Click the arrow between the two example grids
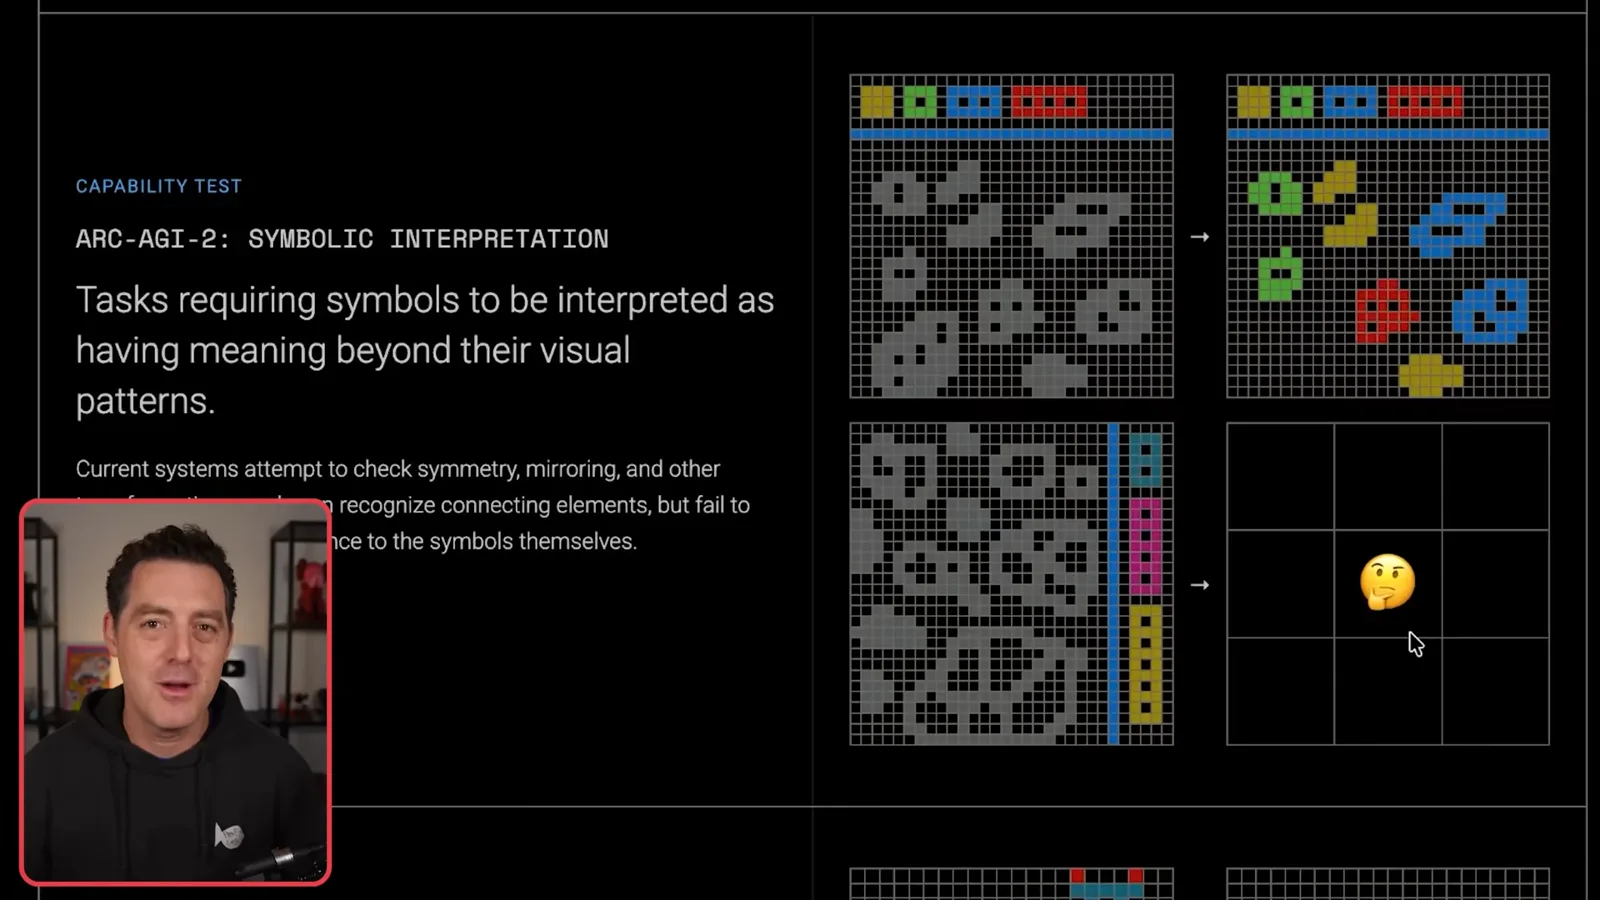This screenshot has width=1600, height=900. pos(1200,237)
